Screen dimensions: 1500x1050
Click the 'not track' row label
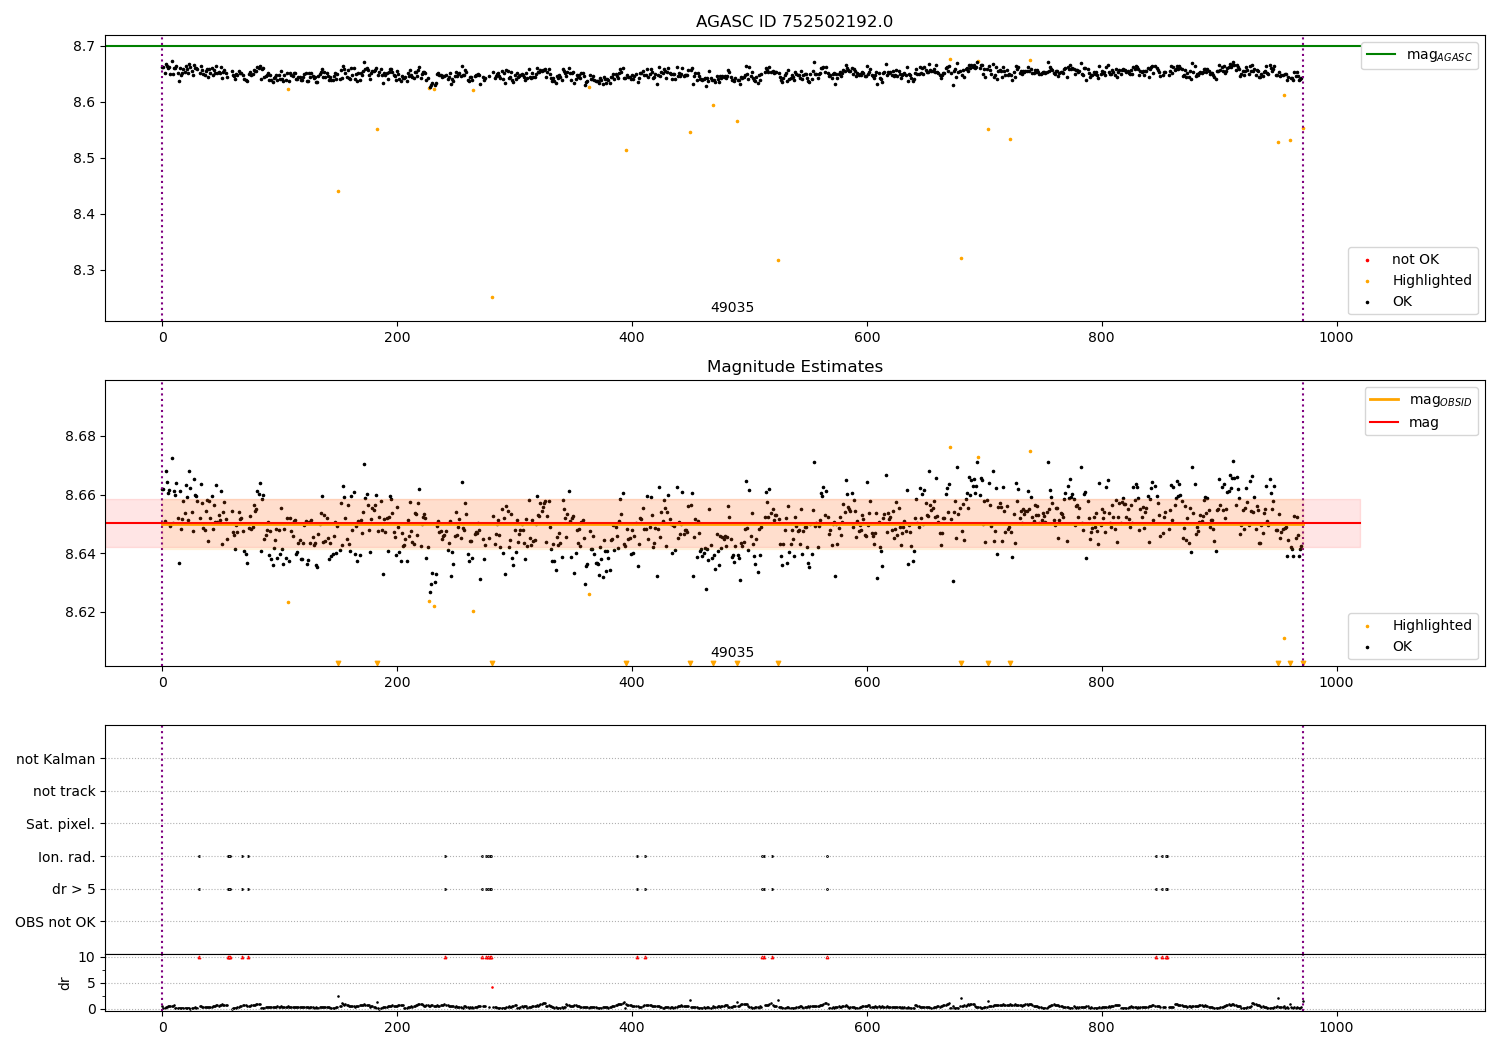click(64, 792)
